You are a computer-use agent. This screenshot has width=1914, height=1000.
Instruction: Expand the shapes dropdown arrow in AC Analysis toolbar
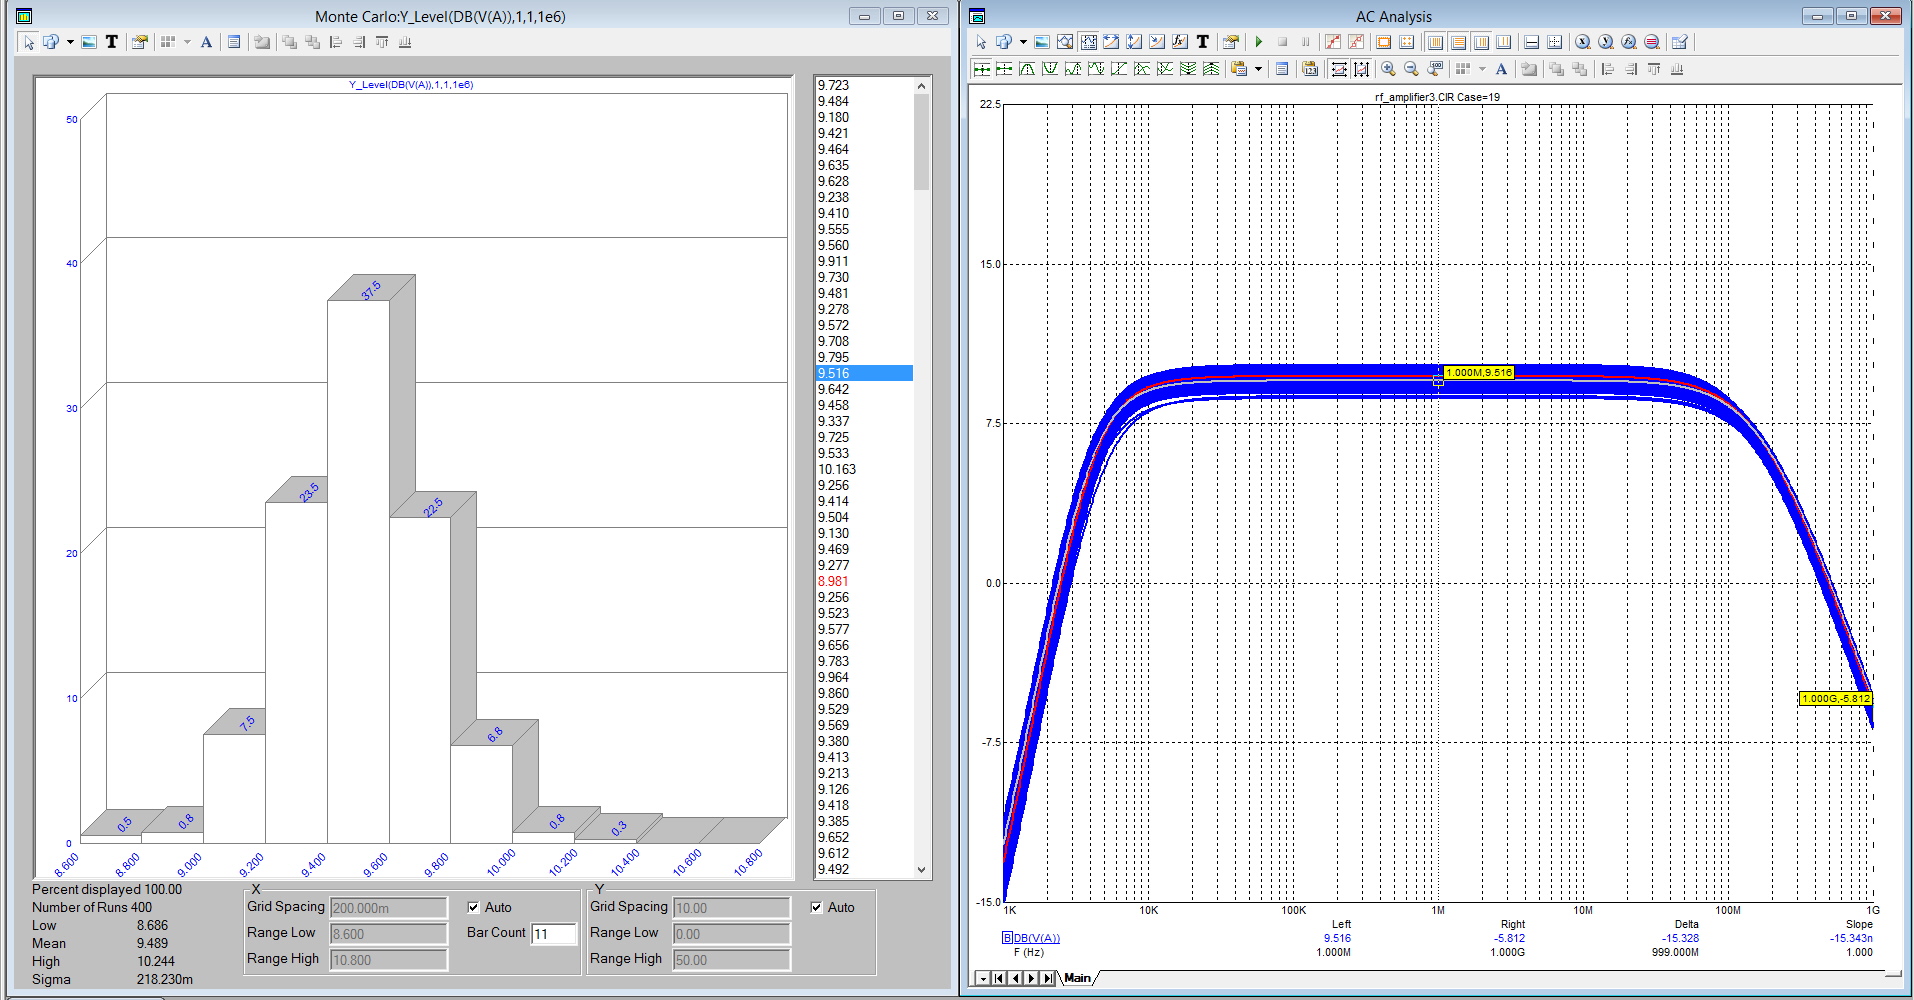pyautogui.click(x=1023, y=42)
